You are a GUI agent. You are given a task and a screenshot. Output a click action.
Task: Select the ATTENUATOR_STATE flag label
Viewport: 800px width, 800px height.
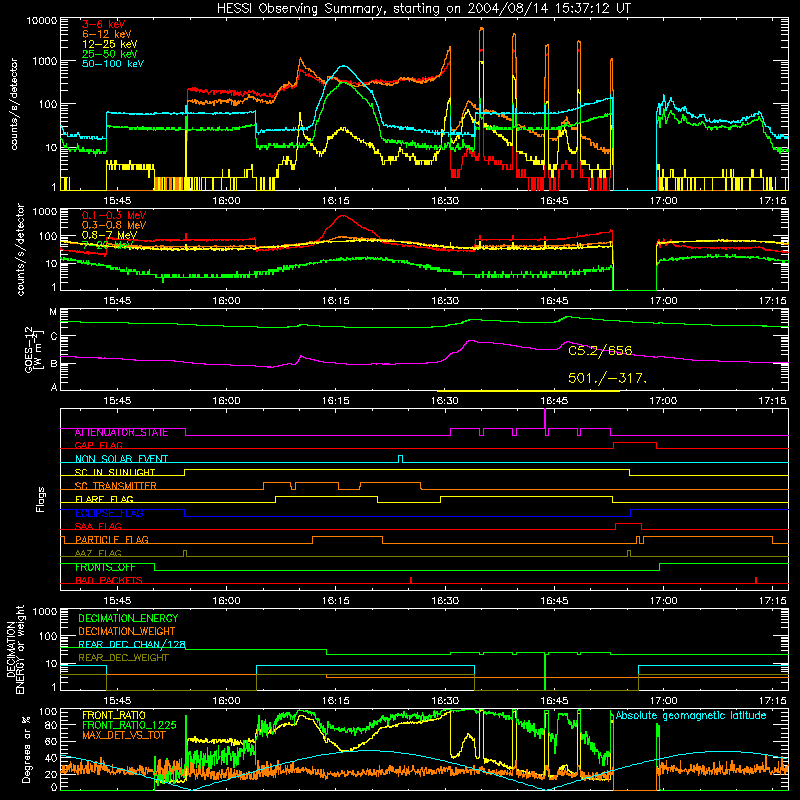point(121,433)
